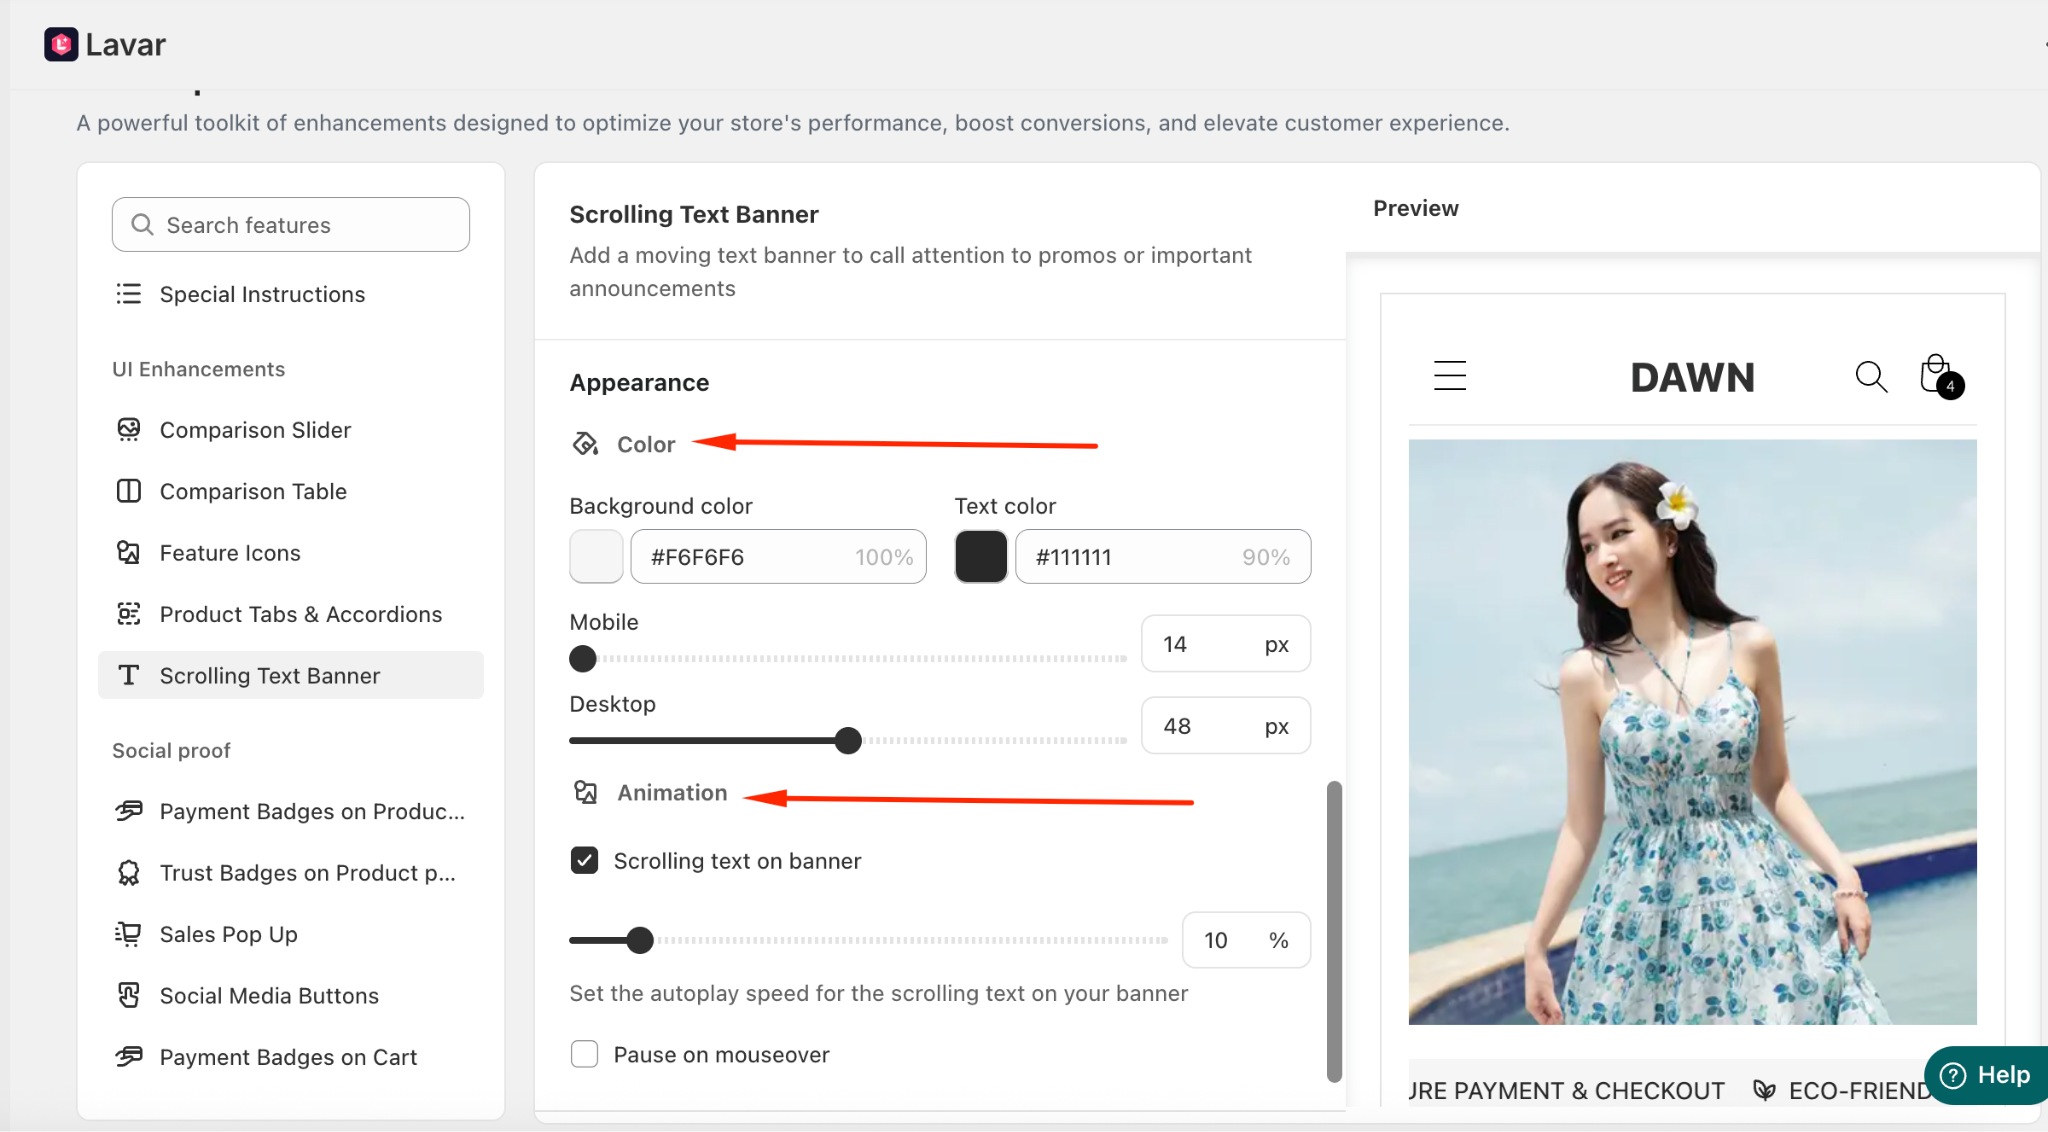The height and width of the screenshot is (1132, 2048).
Task: Click the Feature Icons sidebar icon
Action: [x=129, y=553]
